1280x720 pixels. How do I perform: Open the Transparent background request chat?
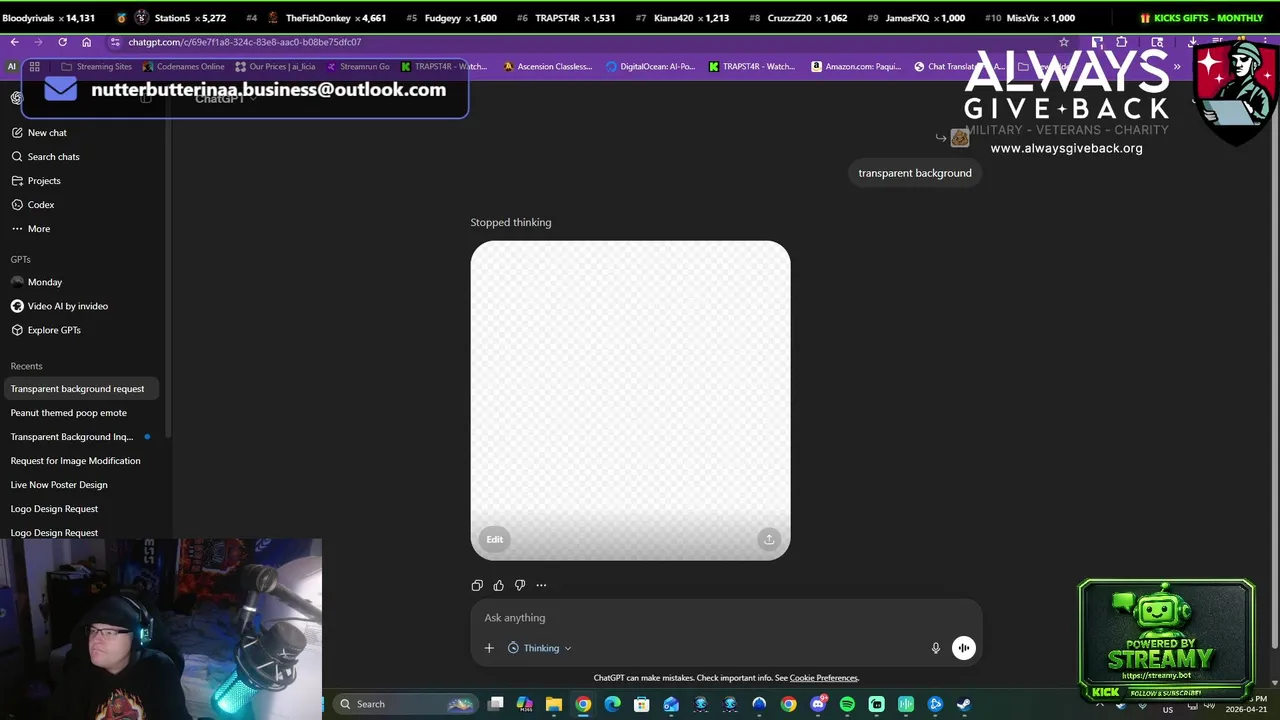82,389
